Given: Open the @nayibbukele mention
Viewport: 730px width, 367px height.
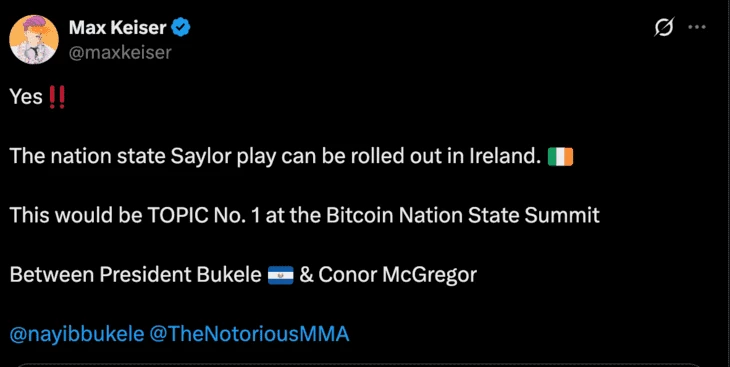Looking at the screenshot, I should tap(77, 334).
